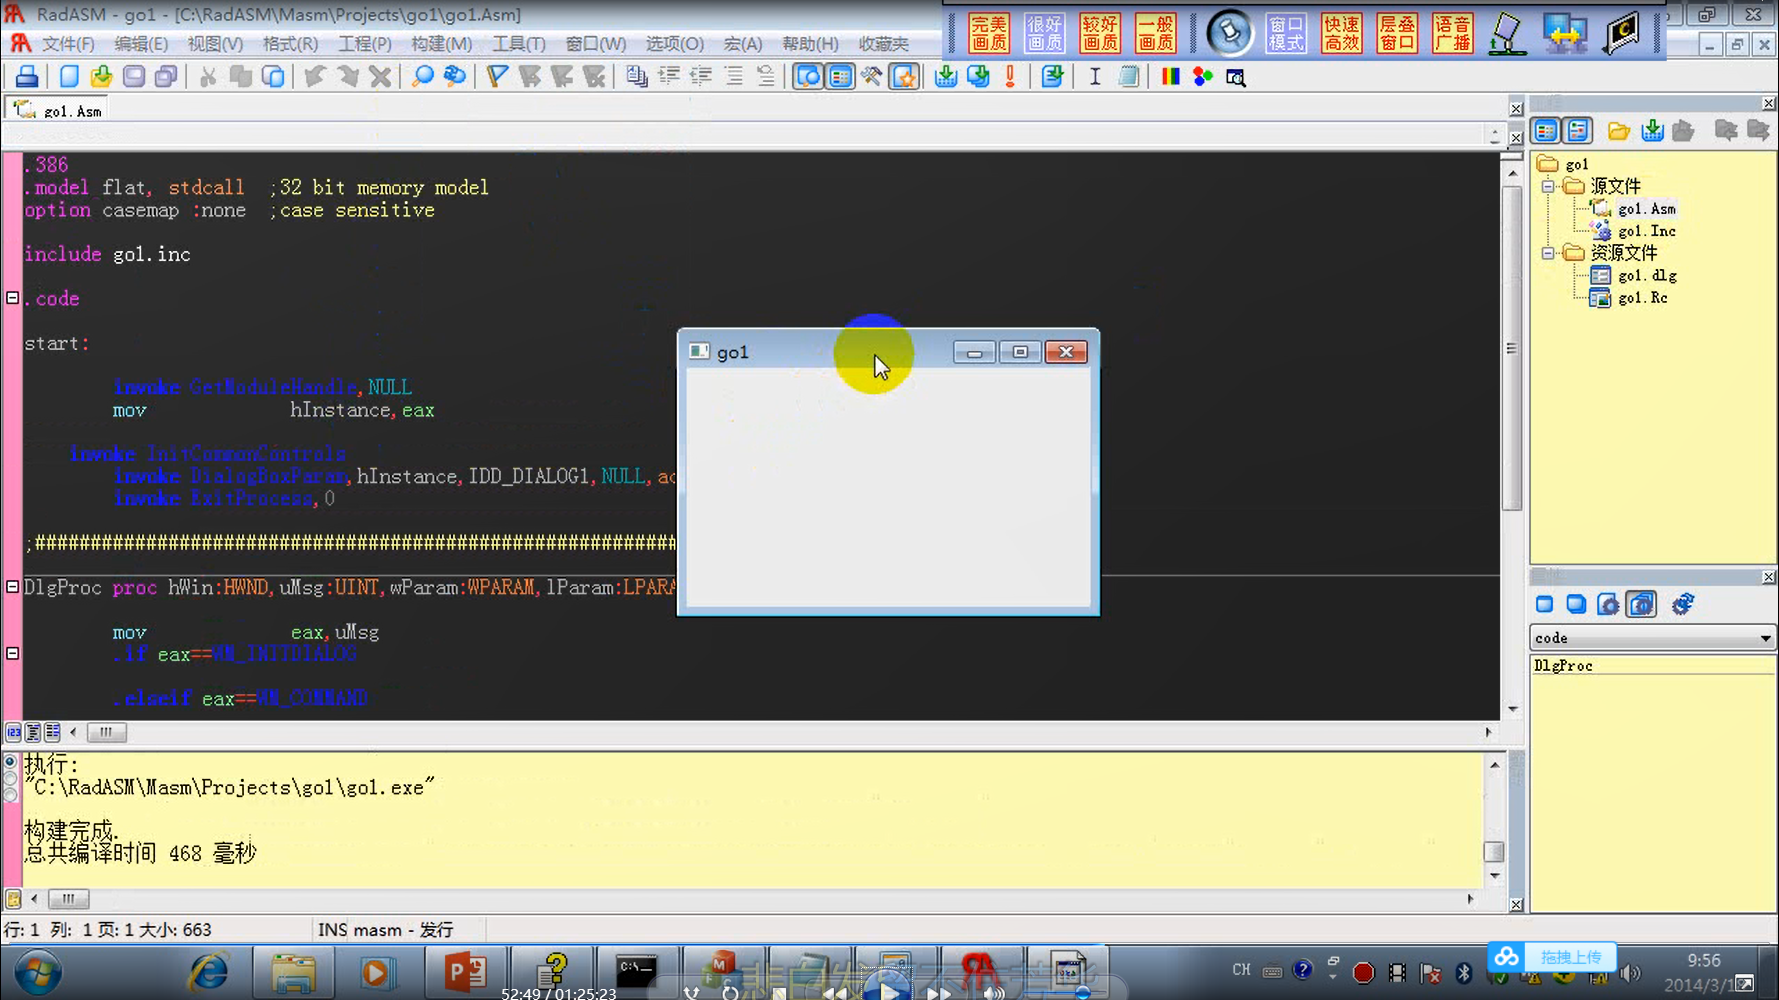
Task: Collapse the .if eax==WM_INITDIALOG fold marker
Action: point(13,653)
